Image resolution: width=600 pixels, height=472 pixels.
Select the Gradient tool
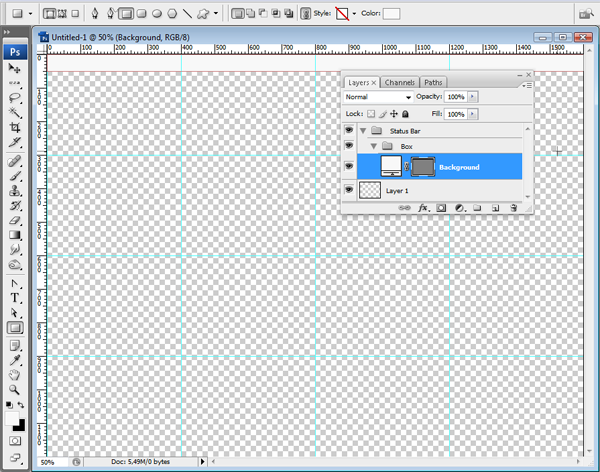[15, 235]
